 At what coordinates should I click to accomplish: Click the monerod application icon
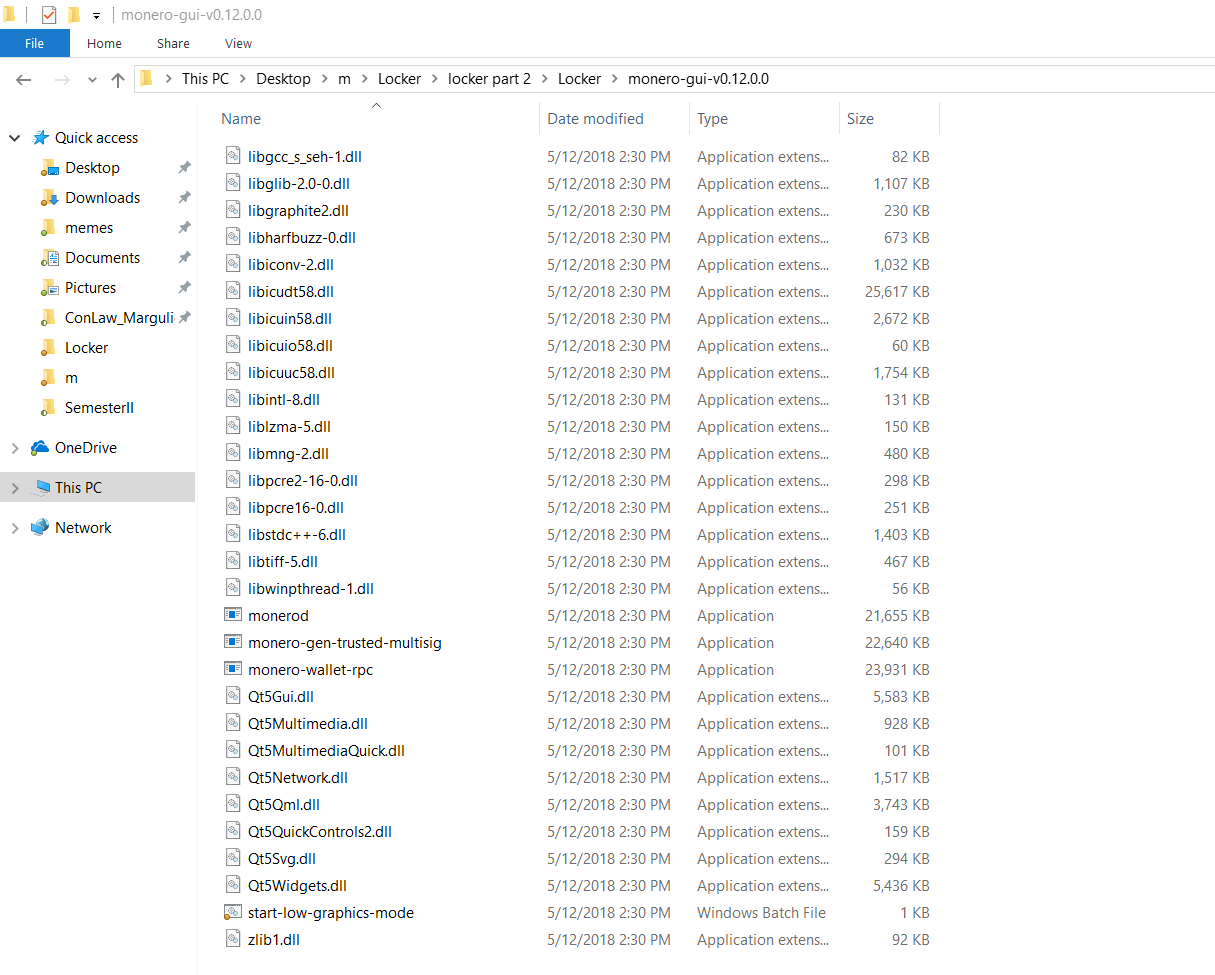click(232, 615)
